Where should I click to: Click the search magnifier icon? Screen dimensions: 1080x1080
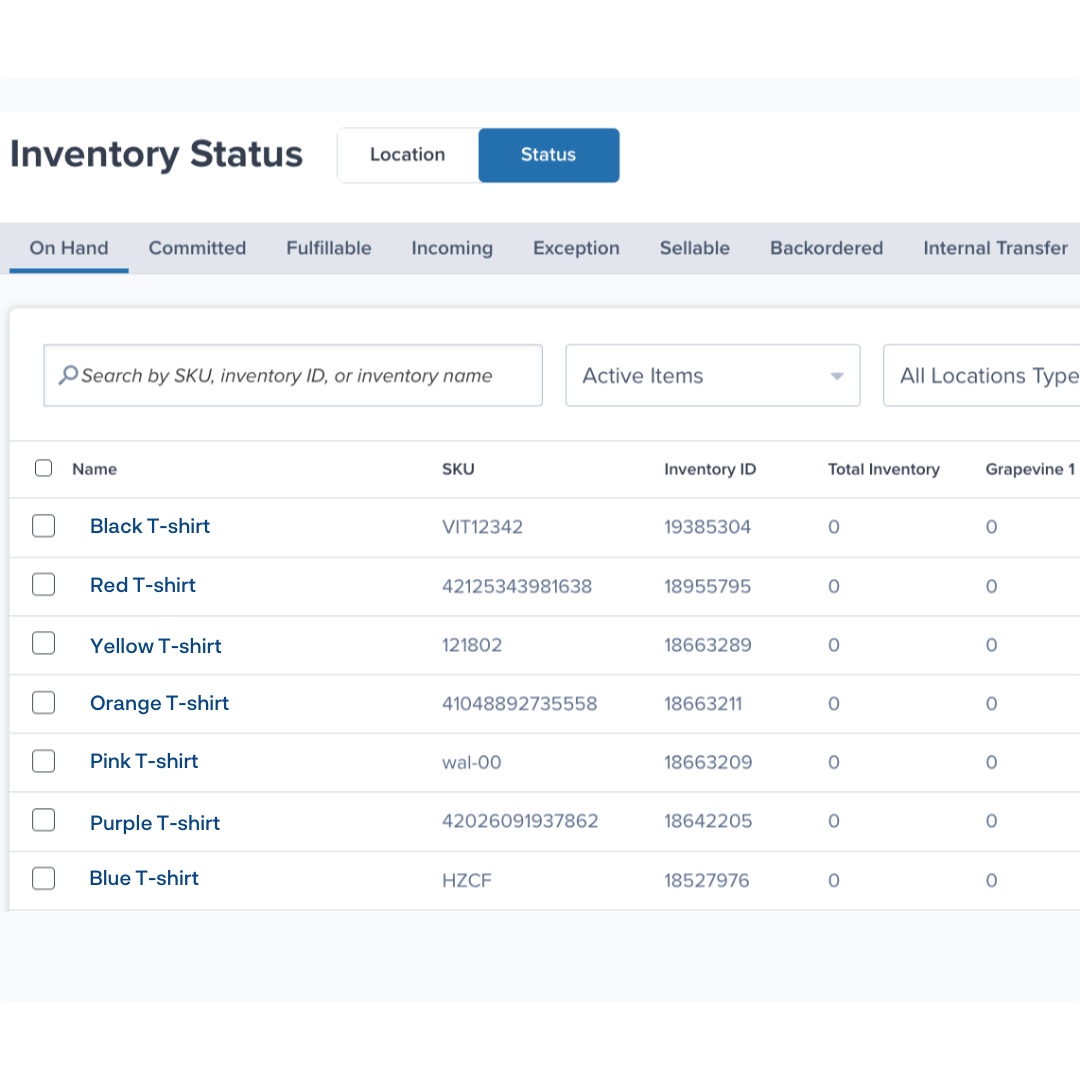pos(68,376)
